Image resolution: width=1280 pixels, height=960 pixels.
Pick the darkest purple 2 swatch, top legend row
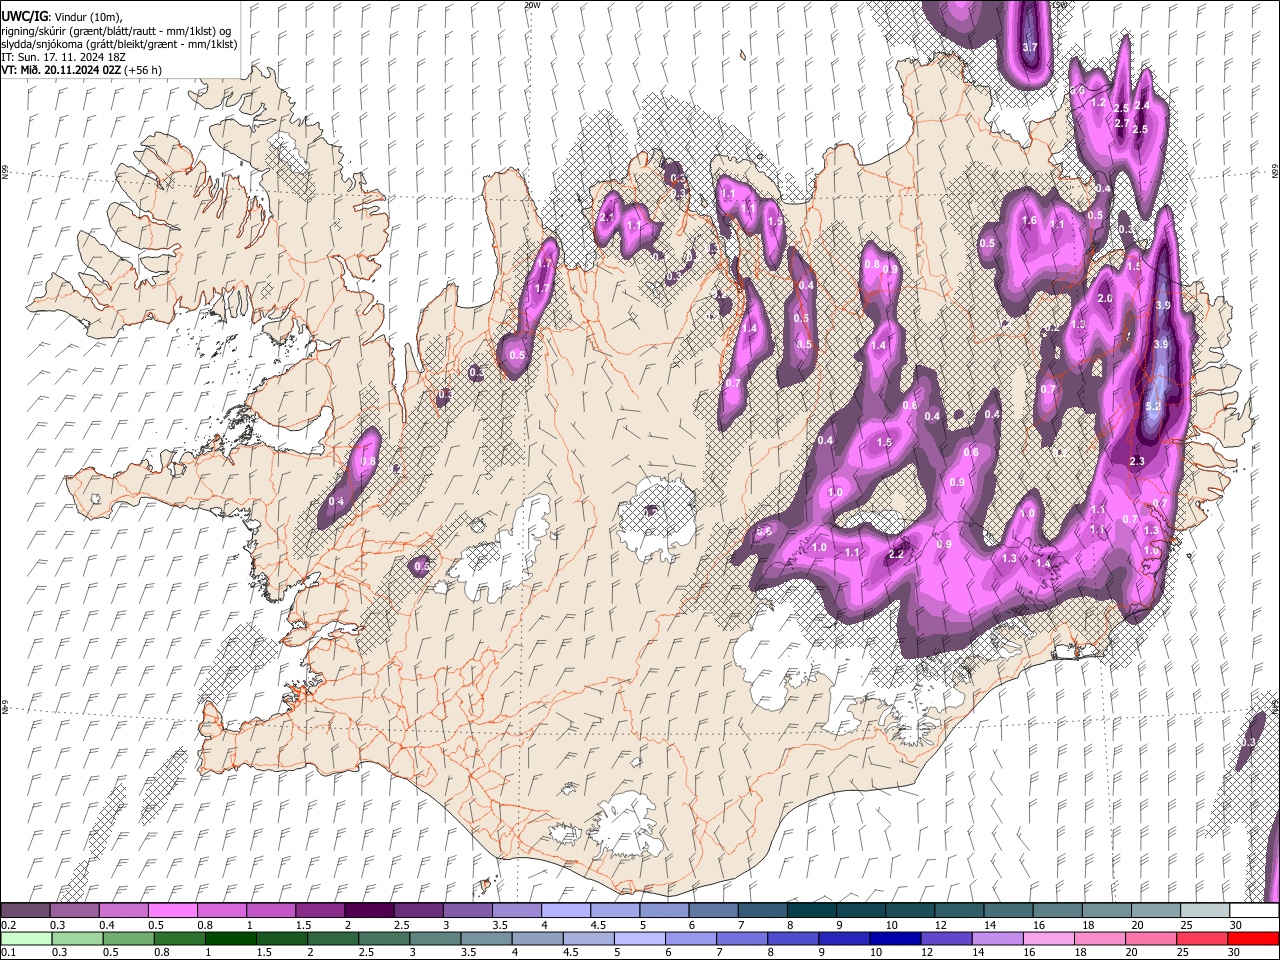click(x=368, y=911)
